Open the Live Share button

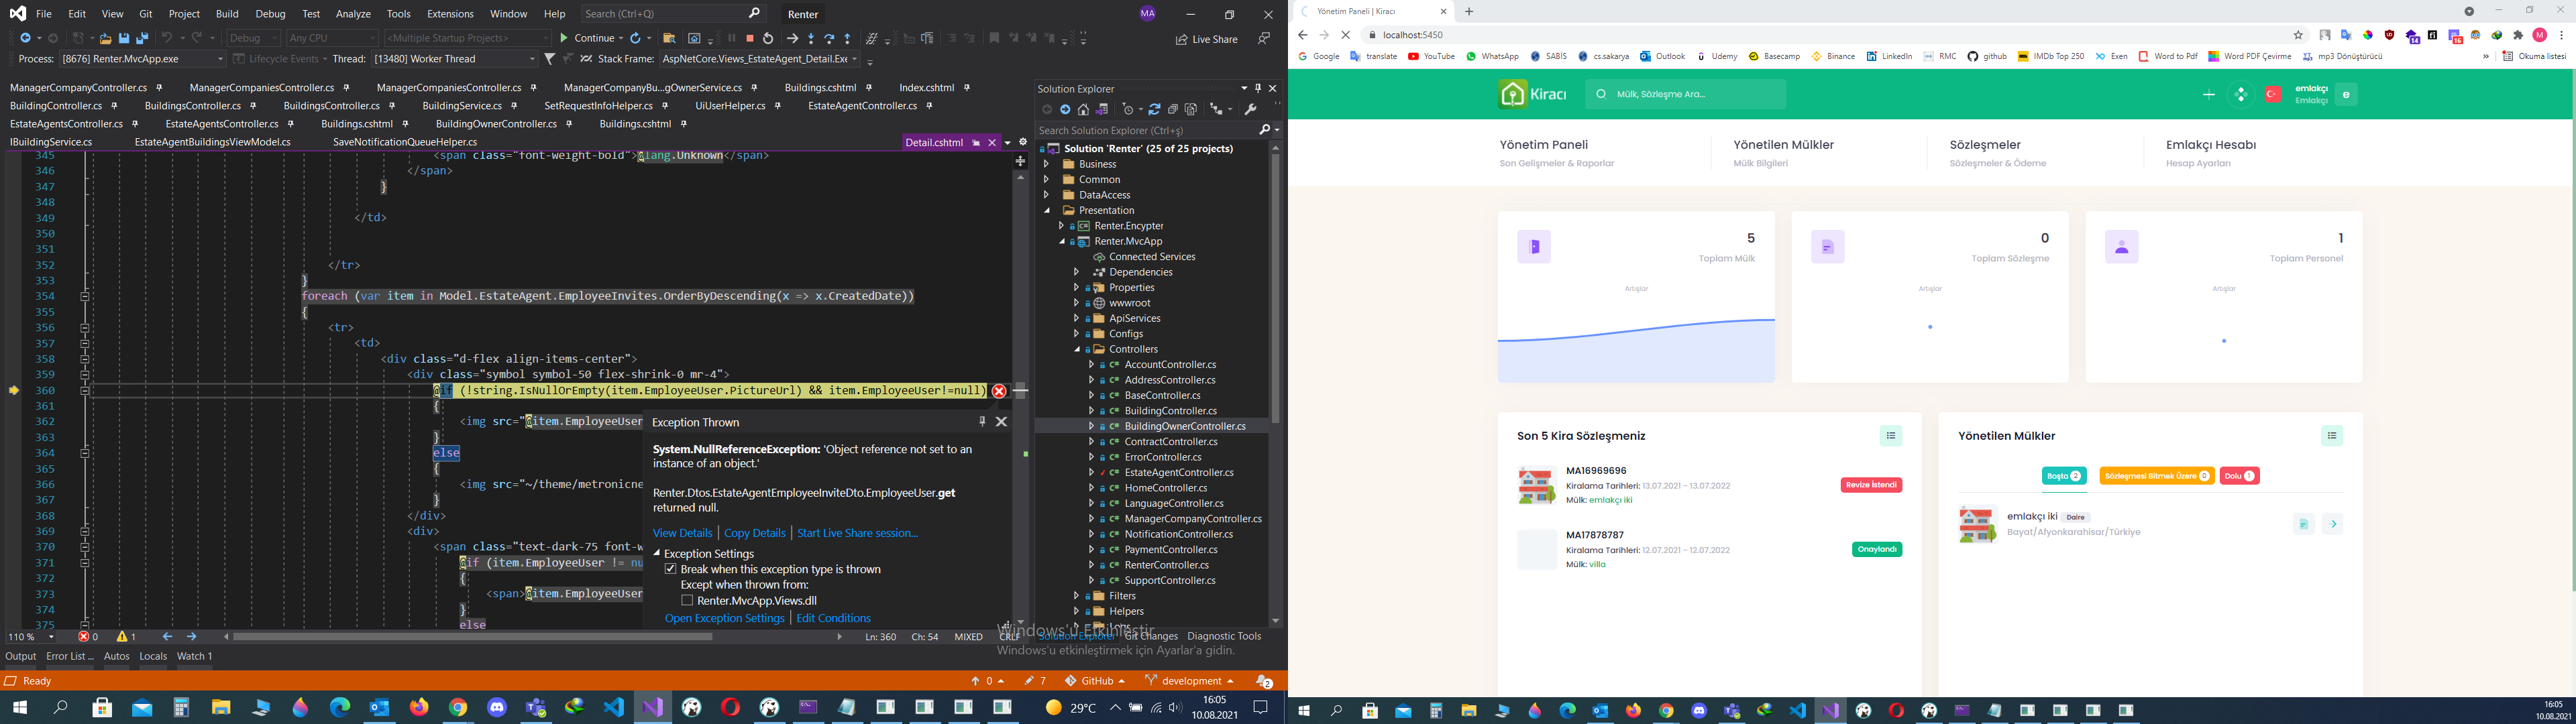click(1206, 39)
